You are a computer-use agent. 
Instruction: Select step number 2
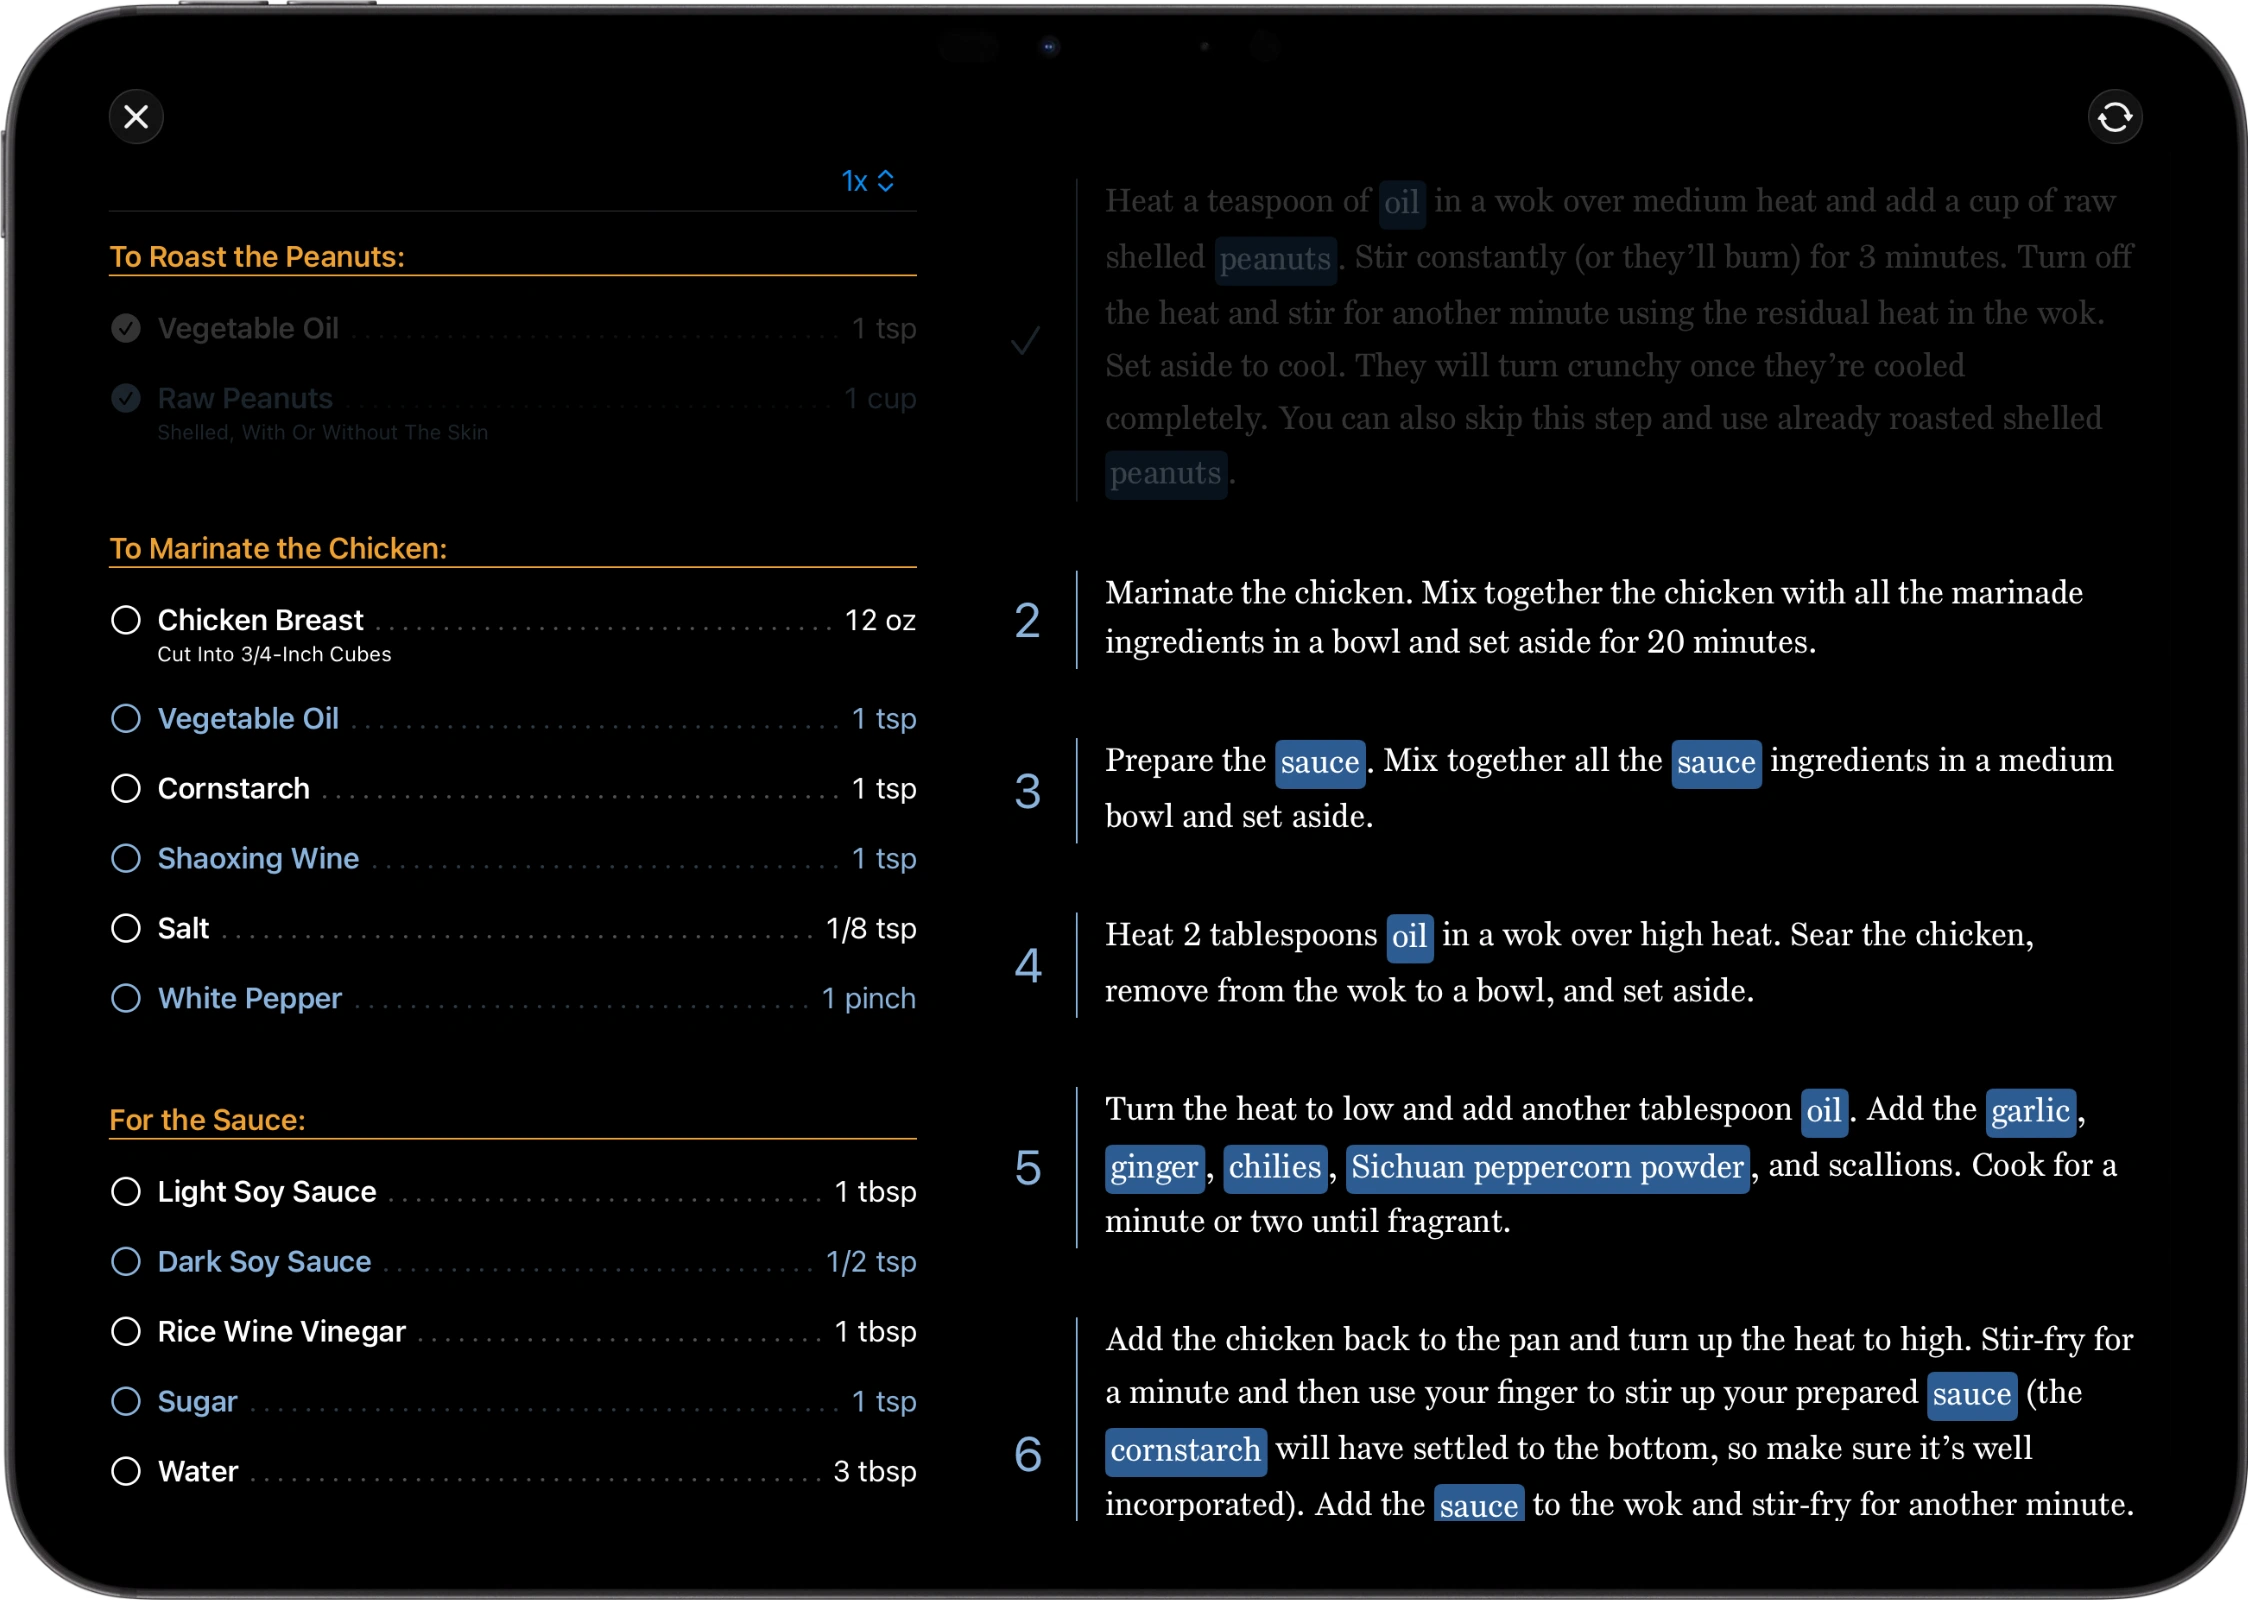click(x=1027, y=620)
